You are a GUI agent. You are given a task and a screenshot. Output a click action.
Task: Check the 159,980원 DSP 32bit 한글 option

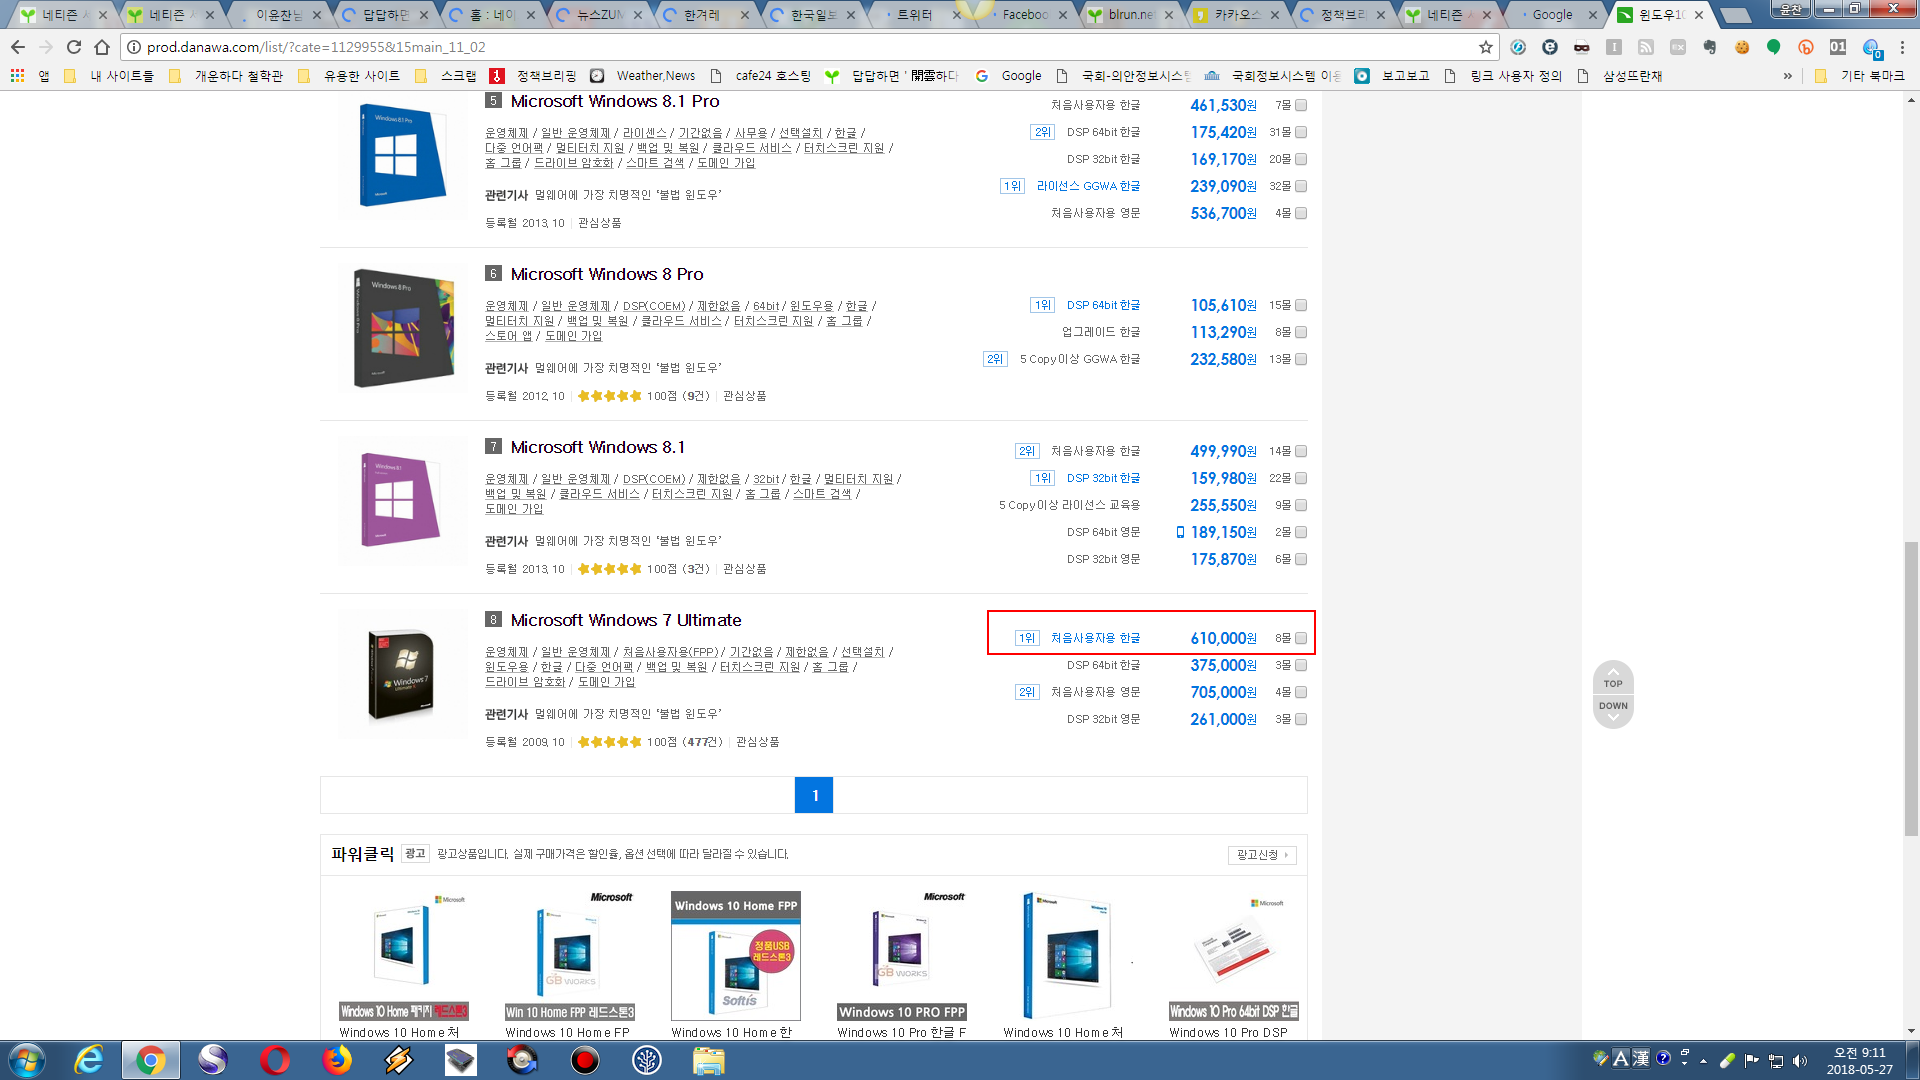click(1301, 478)
